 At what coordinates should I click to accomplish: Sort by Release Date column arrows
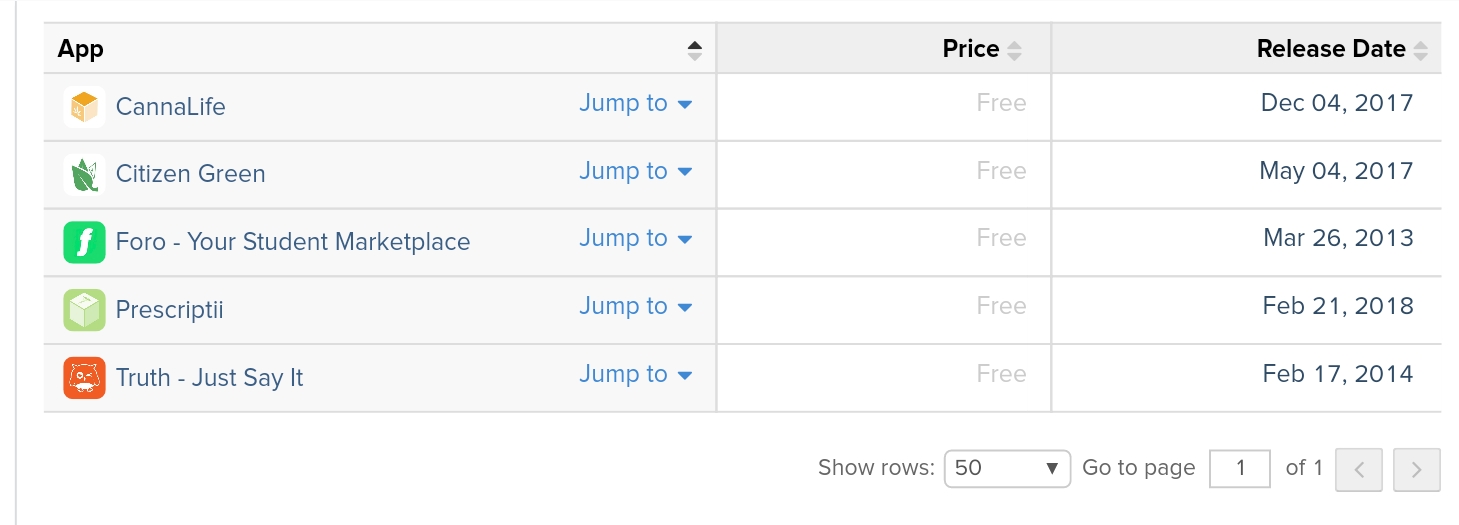pyautogui.click(x=1421, y=50)
